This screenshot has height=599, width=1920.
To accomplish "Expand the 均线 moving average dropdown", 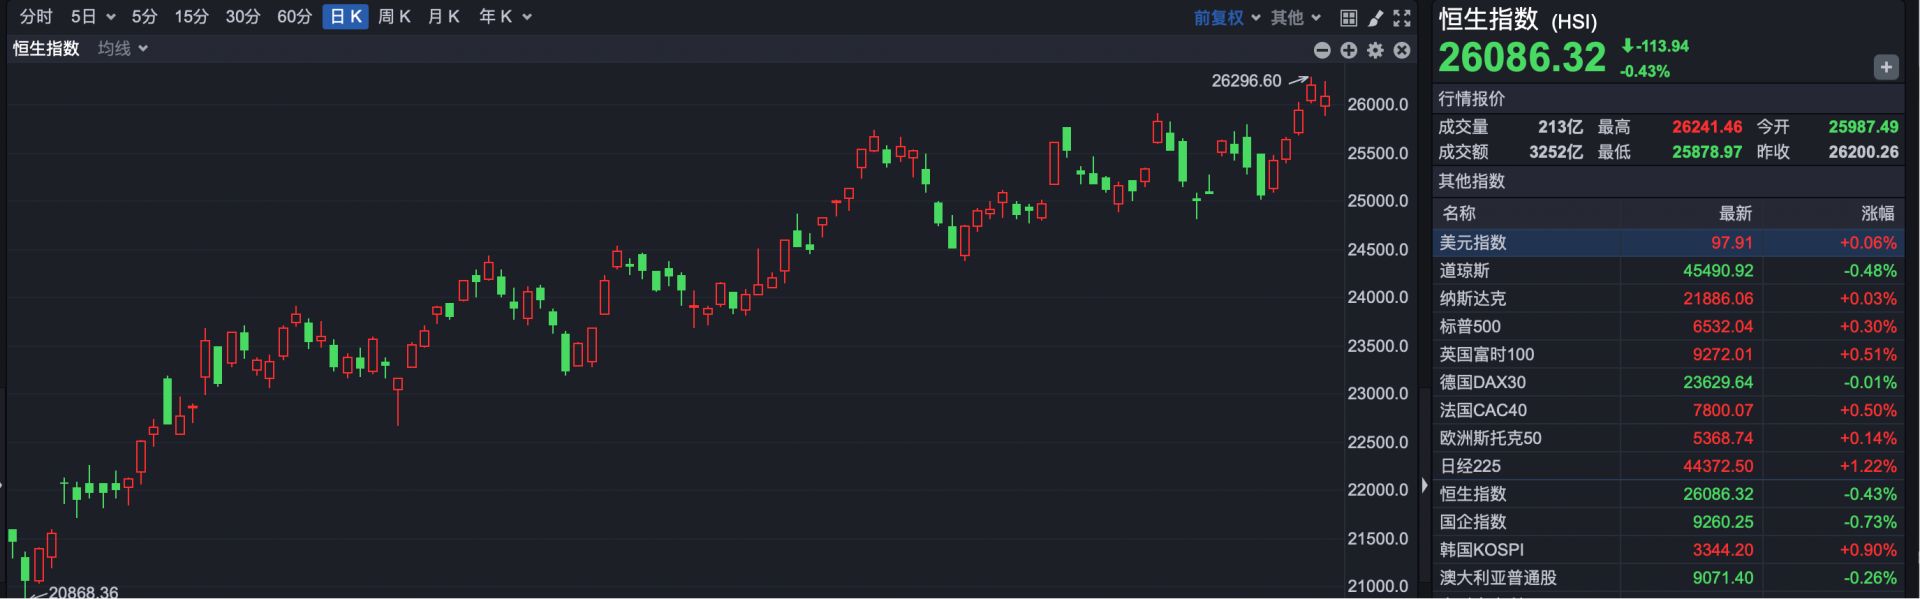I will click(123, 48).
